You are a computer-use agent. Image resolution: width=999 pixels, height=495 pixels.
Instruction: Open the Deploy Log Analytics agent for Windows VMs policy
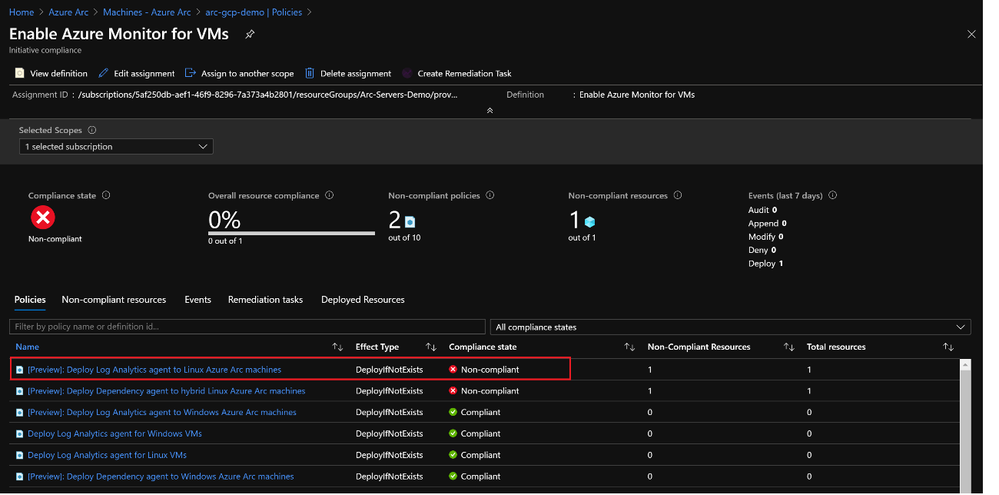coord(115,434)
